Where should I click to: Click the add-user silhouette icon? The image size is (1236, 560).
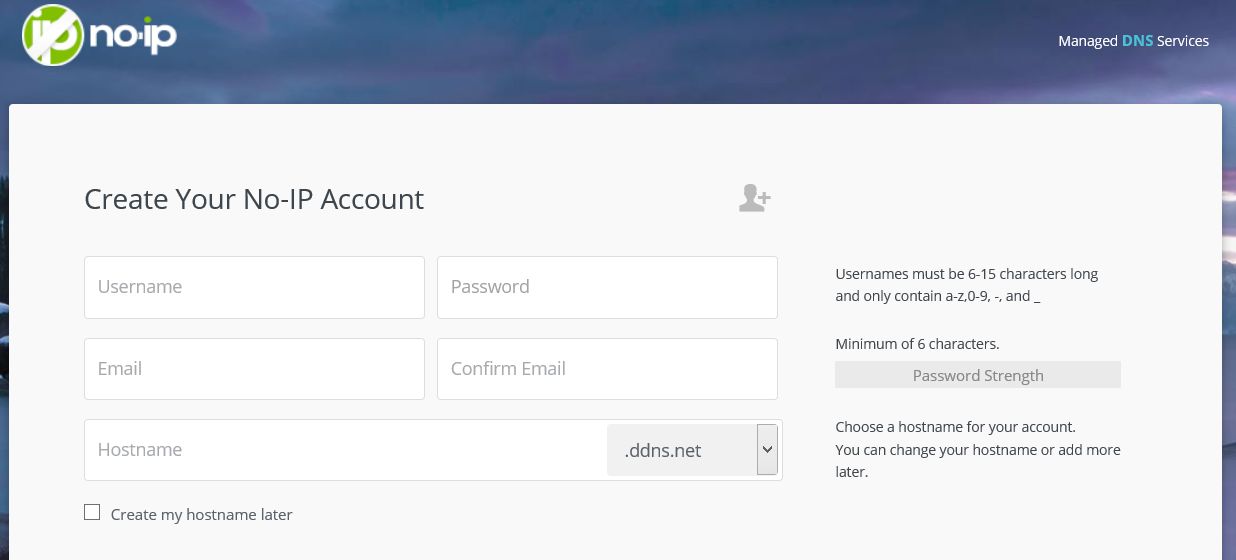[754, 198]
